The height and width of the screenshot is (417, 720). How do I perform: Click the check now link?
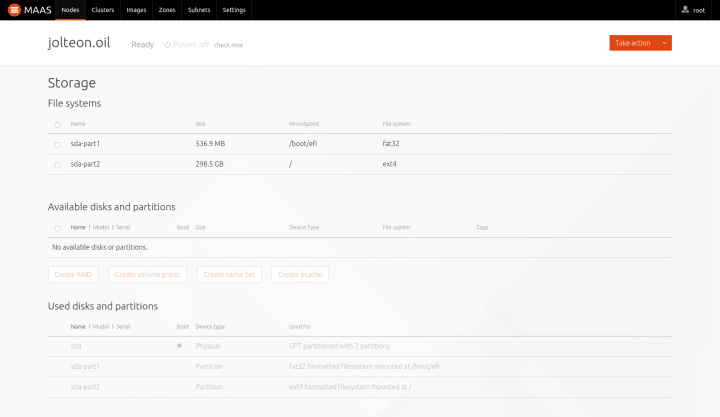point(228,45)
